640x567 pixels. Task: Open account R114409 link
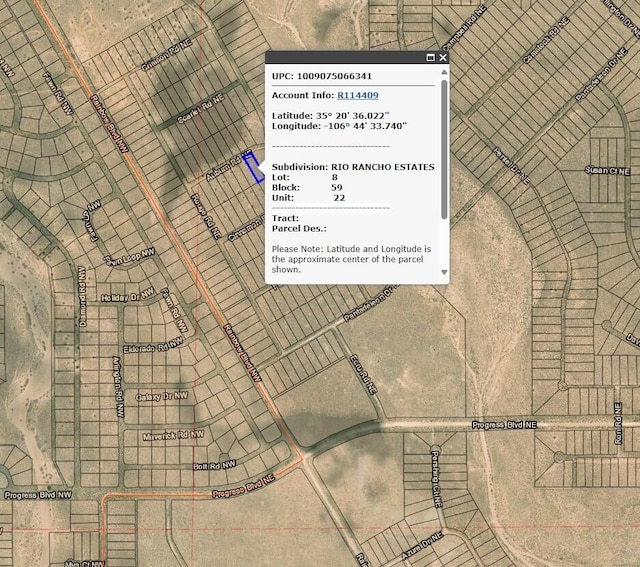tap(358, 95)
